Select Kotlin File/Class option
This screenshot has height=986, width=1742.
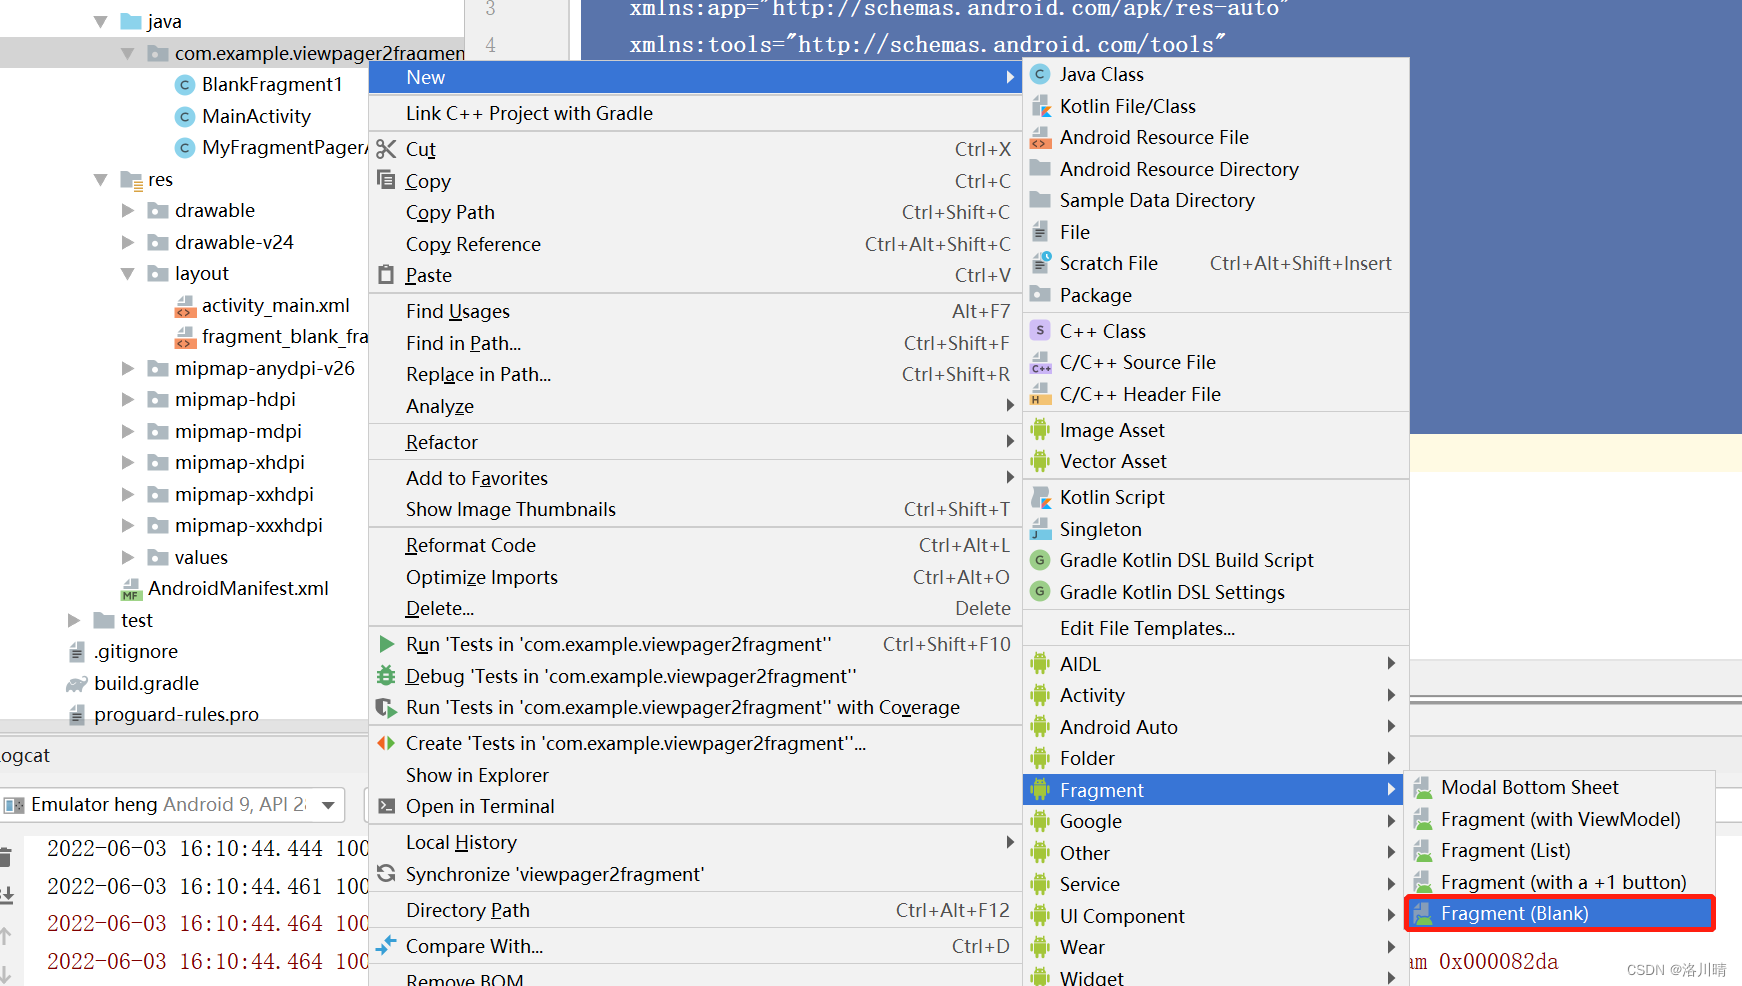(x=1127, y=105)
